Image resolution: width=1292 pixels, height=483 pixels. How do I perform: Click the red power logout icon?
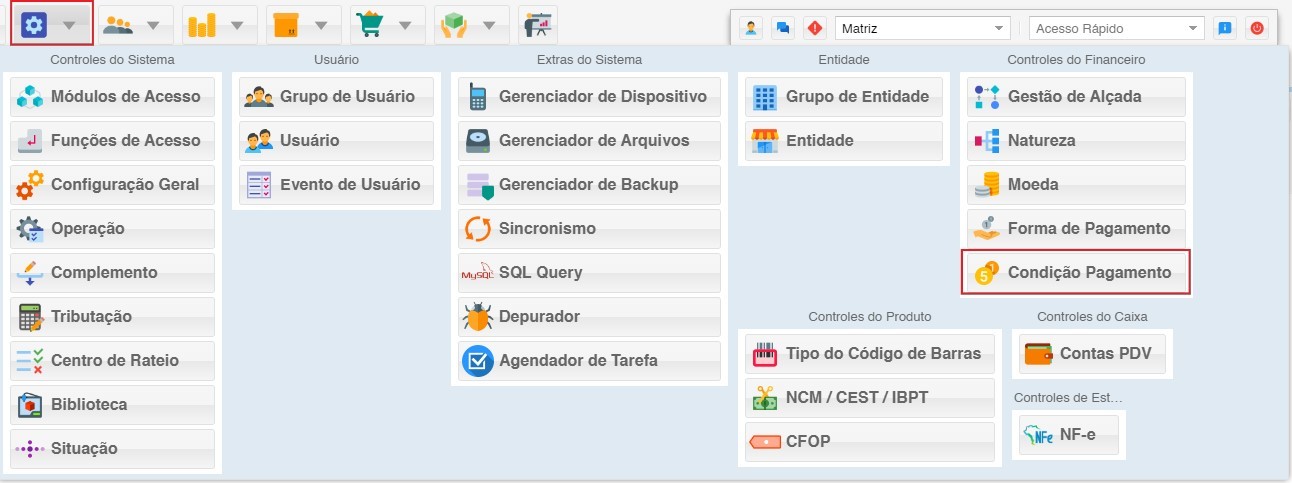[x=1256, y=28]
